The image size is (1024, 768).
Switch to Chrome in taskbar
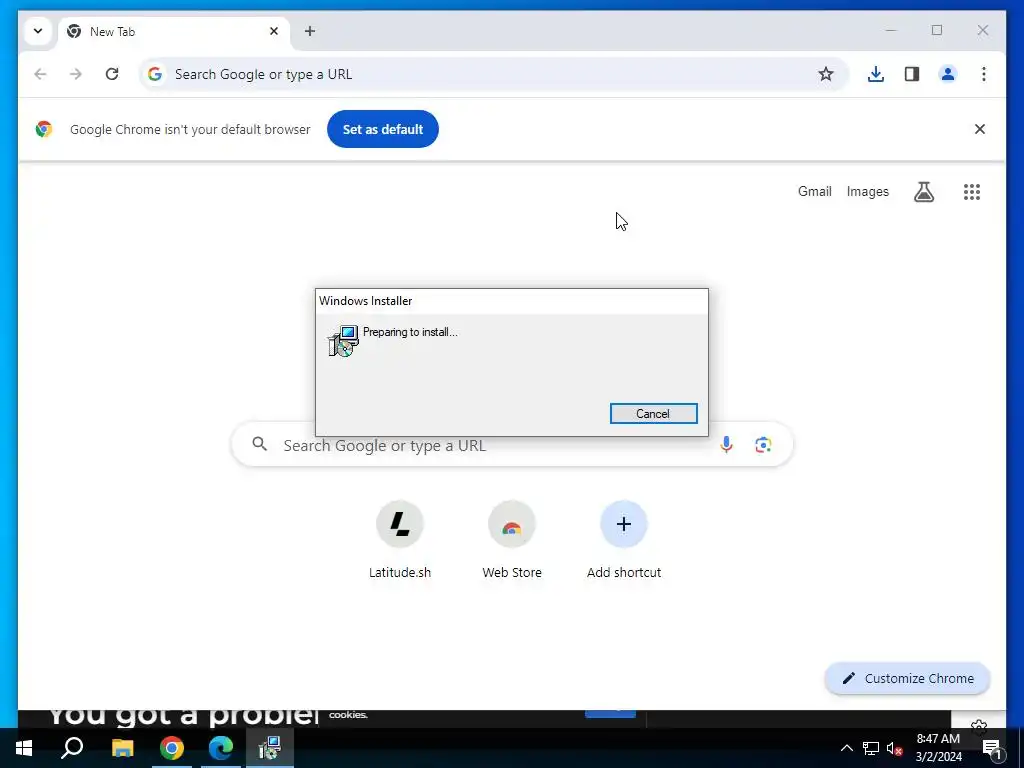coord(172,748)
